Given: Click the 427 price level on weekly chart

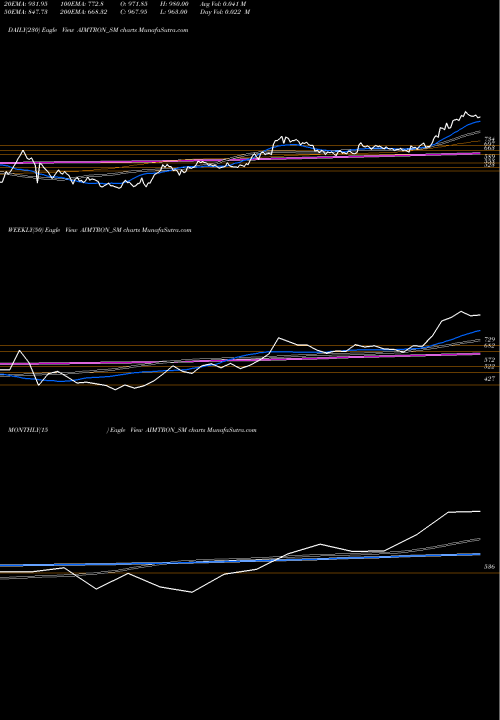Looking at the screenshot, I should point(489,379).
